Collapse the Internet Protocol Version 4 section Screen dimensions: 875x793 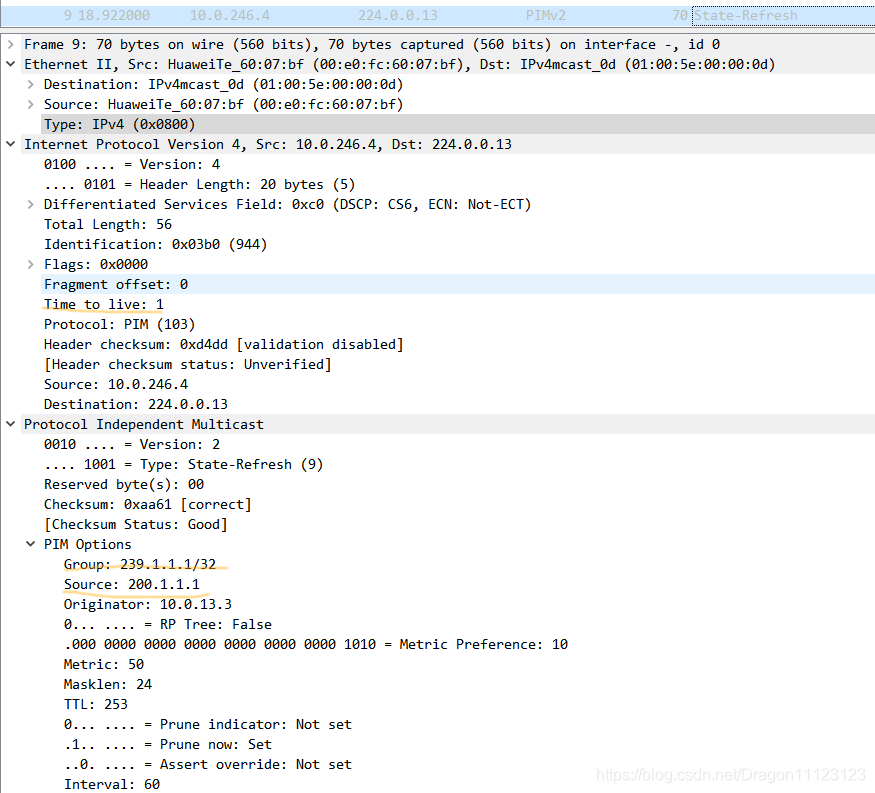point(11,144)
